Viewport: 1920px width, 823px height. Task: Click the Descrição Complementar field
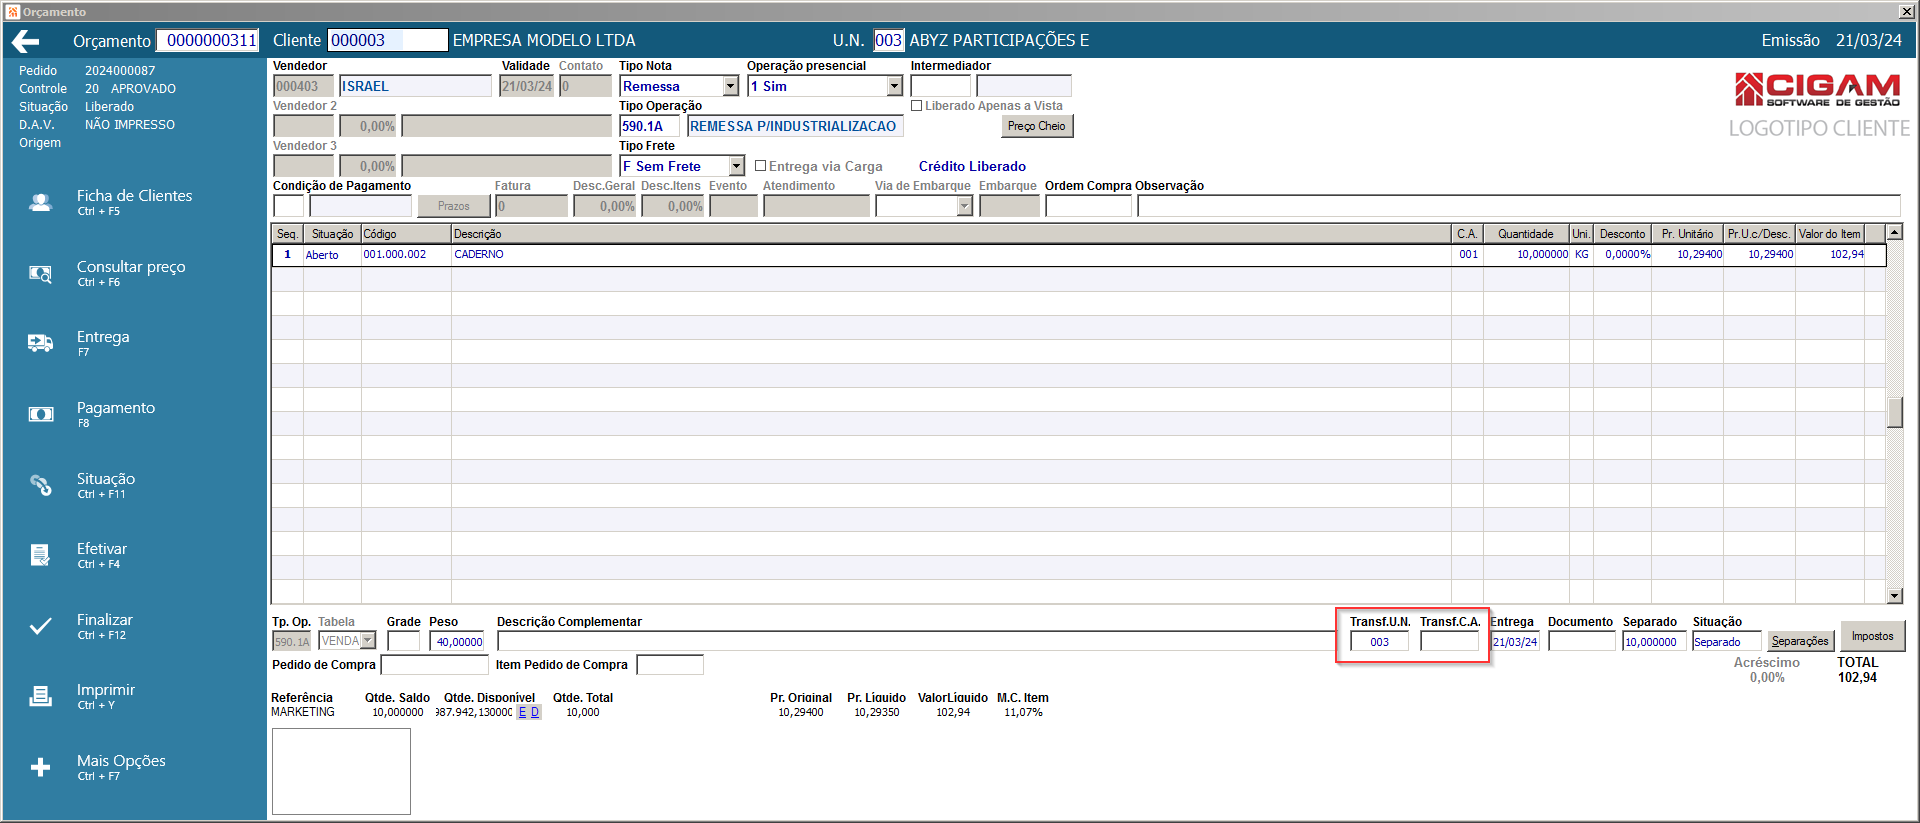coord(915,642)
